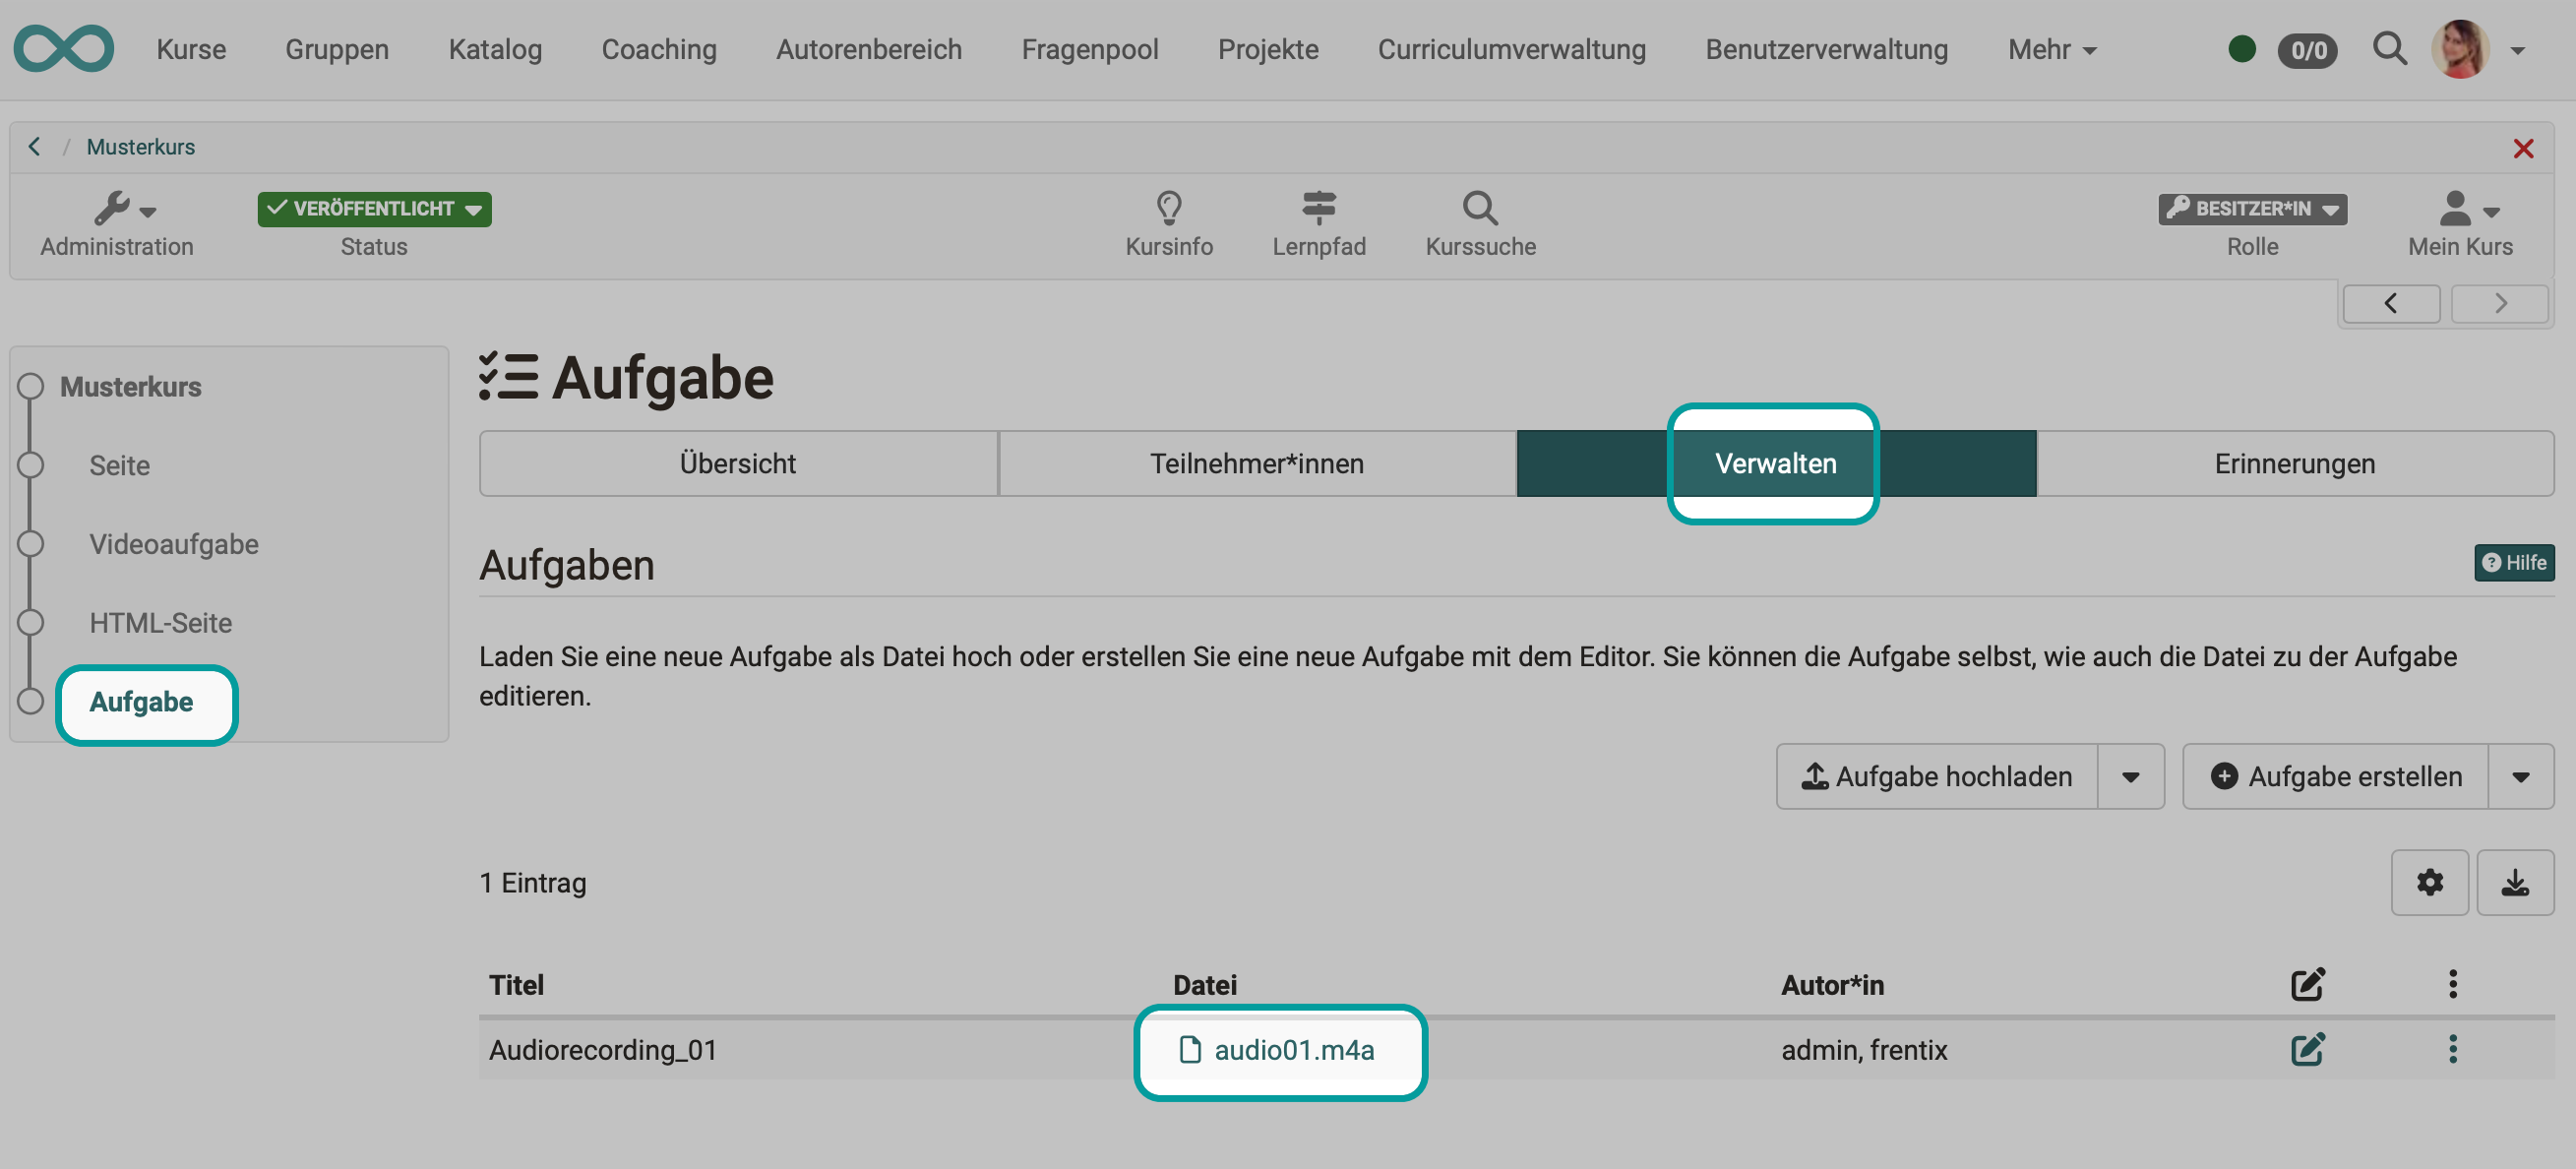Select Aufgabe in the course tree
The image size is (2576, 1169).
click(141, 702)
